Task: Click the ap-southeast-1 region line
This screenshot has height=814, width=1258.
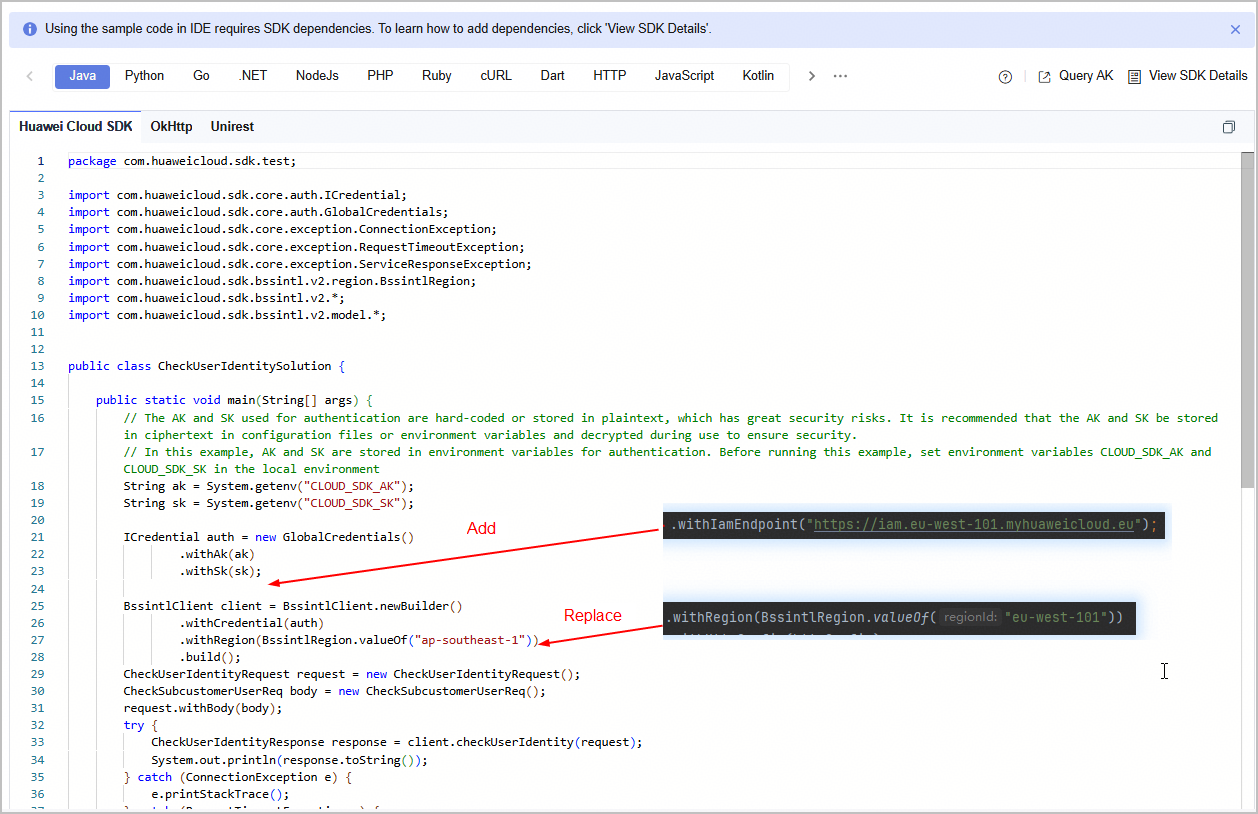Action: pos(359,640)
